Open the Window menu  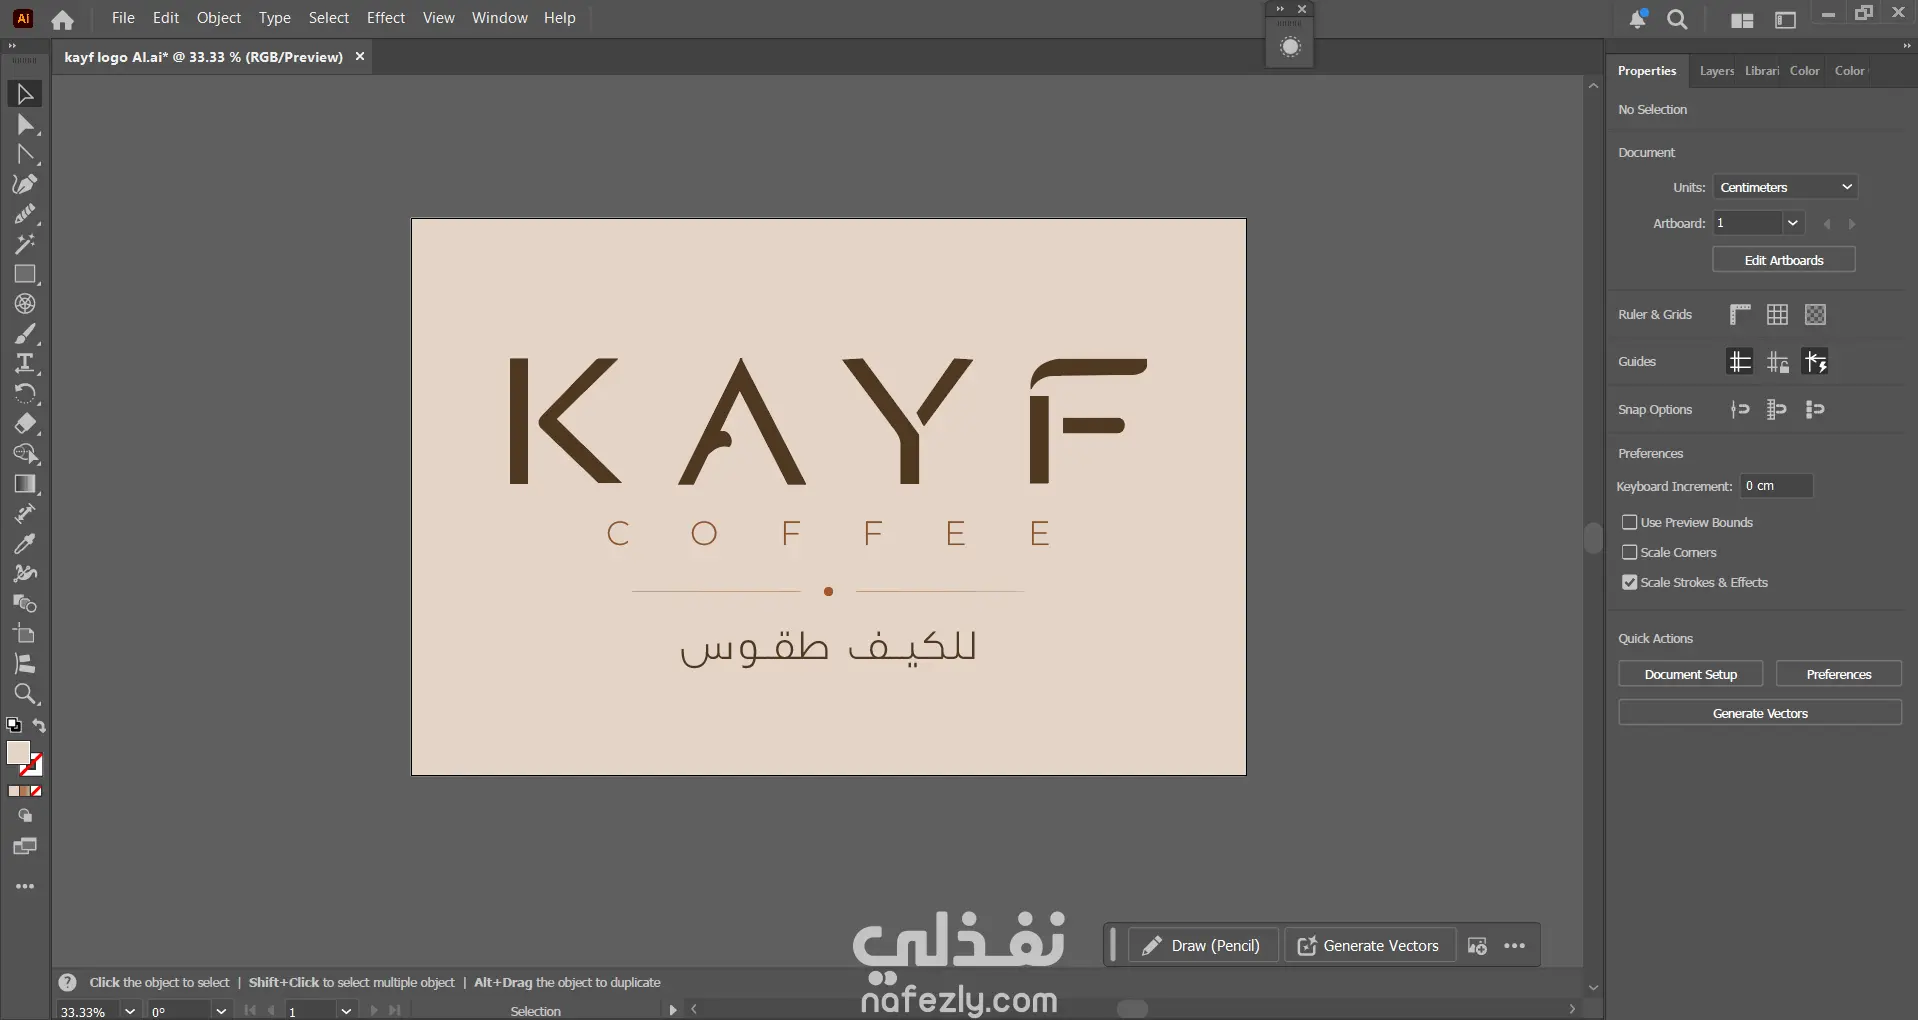point(499,18)
